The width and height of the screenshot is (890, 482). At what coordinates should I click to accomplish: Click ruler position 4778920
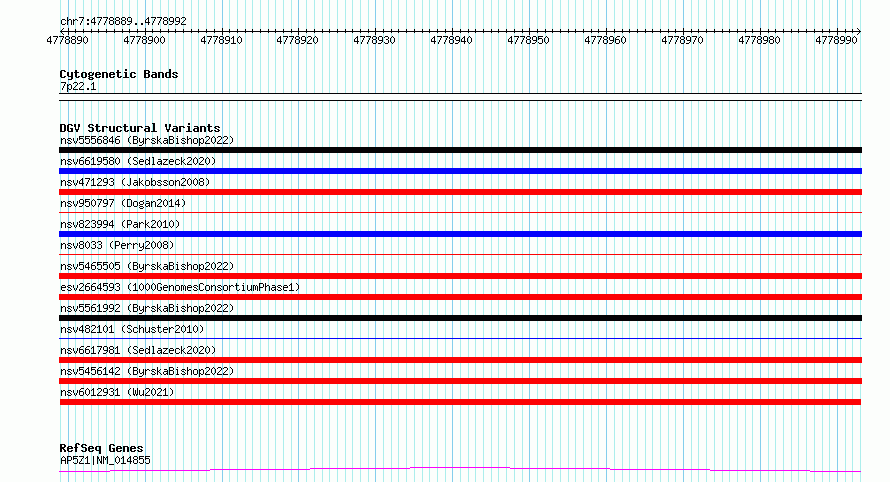tap(297, 40)
